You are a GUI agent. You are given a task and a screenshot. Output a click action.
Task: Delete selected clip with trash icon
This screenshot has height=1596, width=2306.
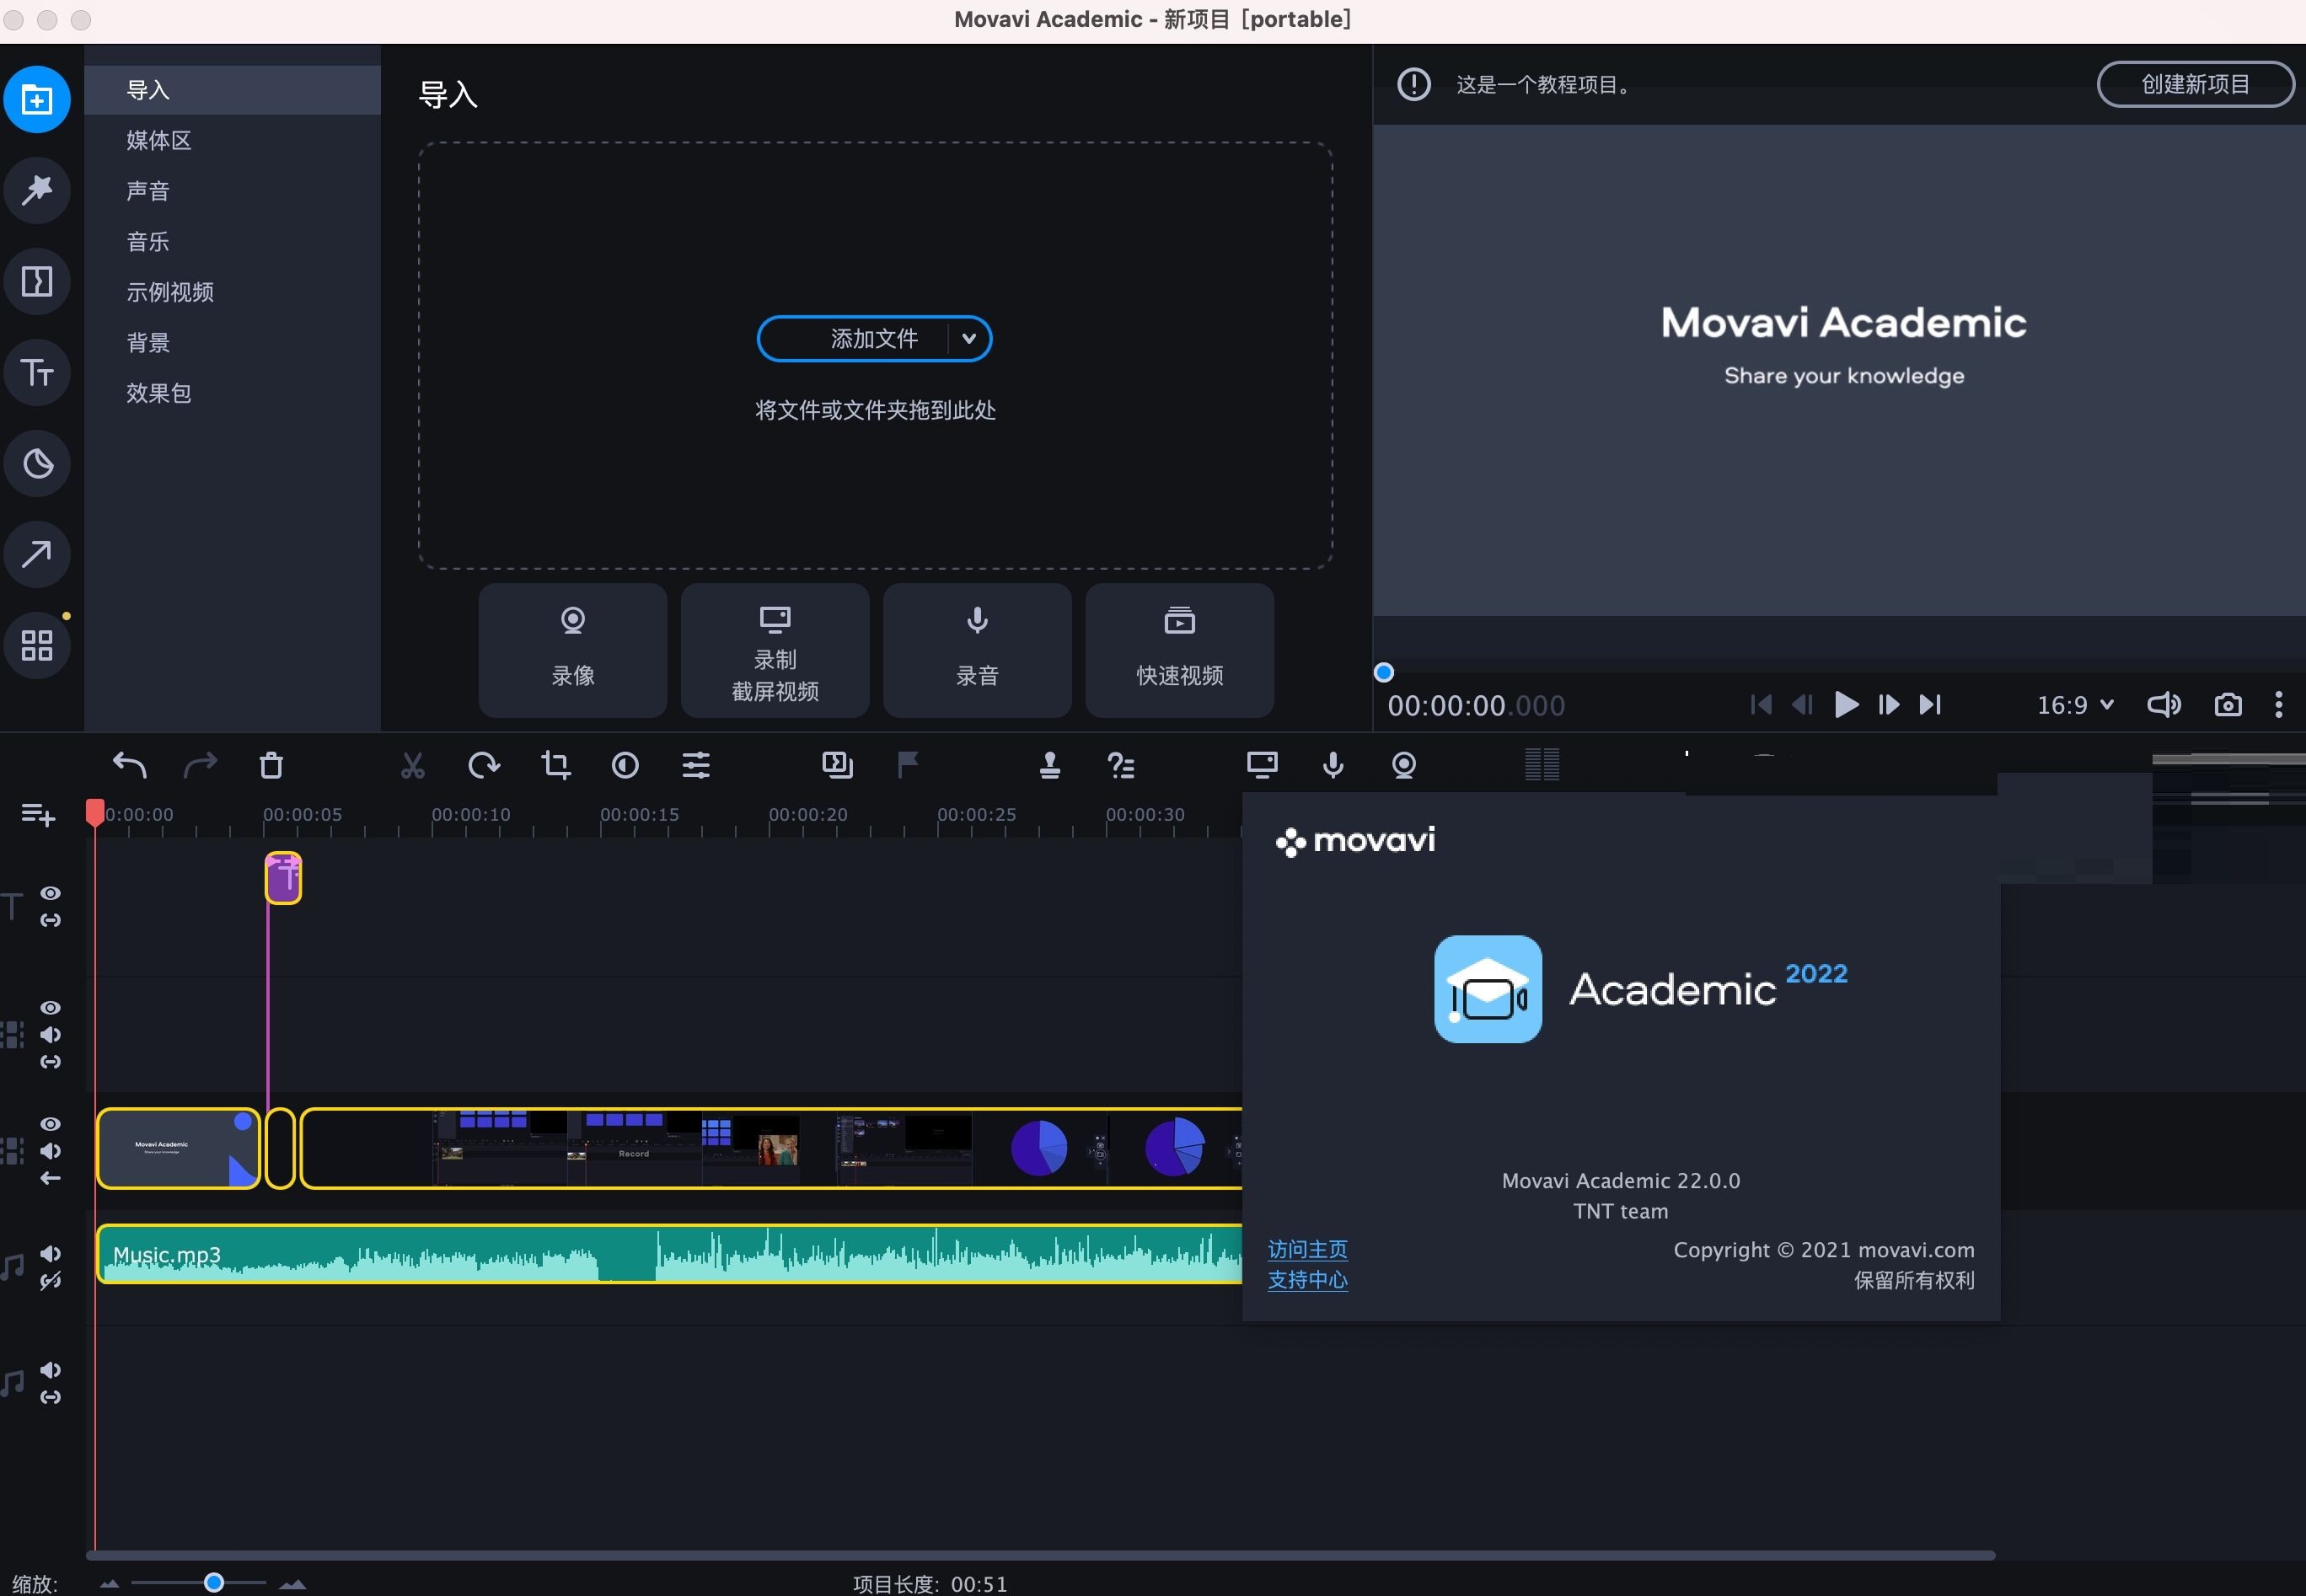coord(271,765)
